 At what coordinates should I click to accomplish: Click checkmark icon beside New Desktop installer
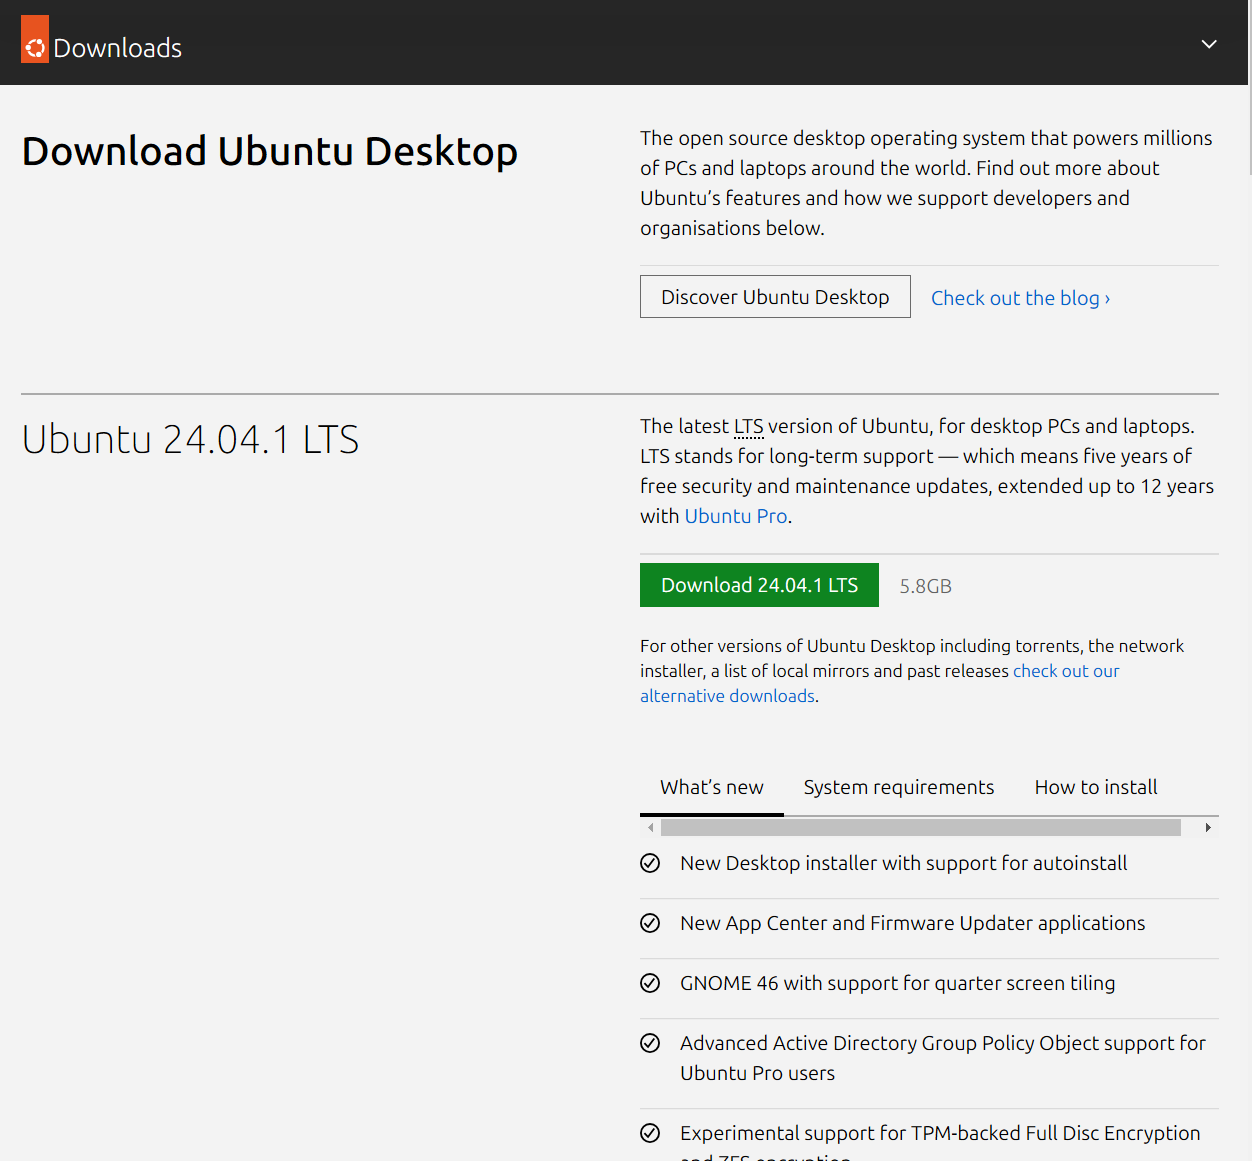[650, 863]
